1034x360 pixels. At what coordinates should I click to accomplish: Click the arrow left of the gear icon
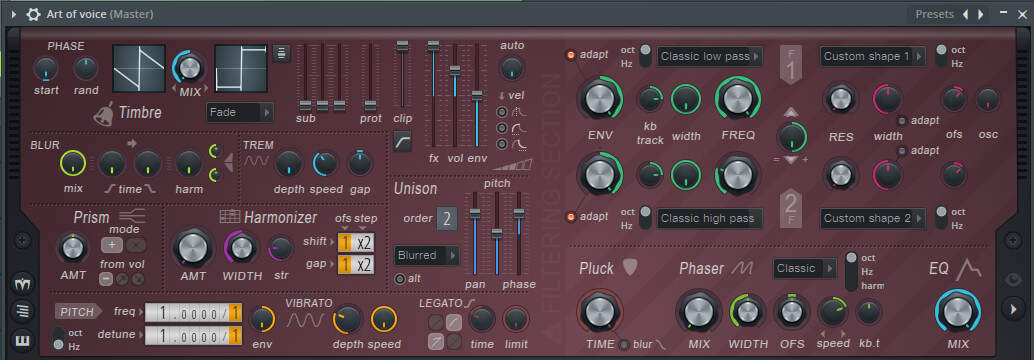(x=14, y=14)
